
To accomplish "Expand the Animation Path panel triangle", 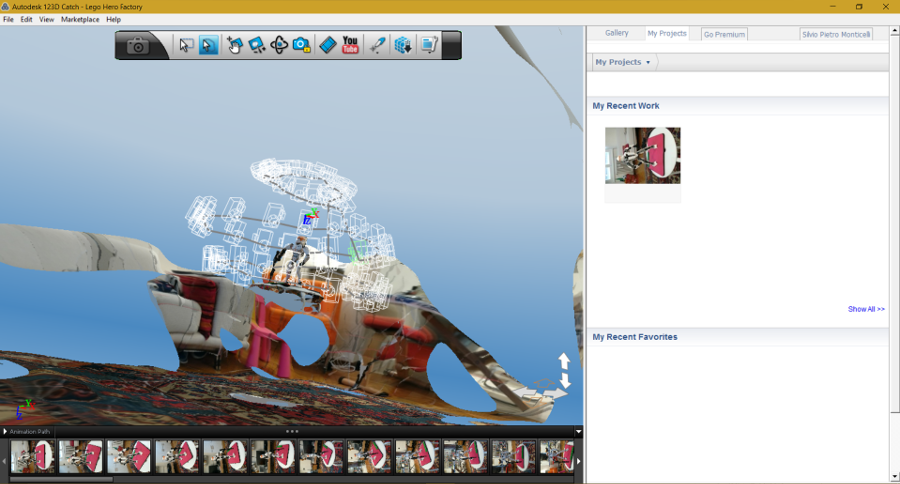I will coord(5,431).
